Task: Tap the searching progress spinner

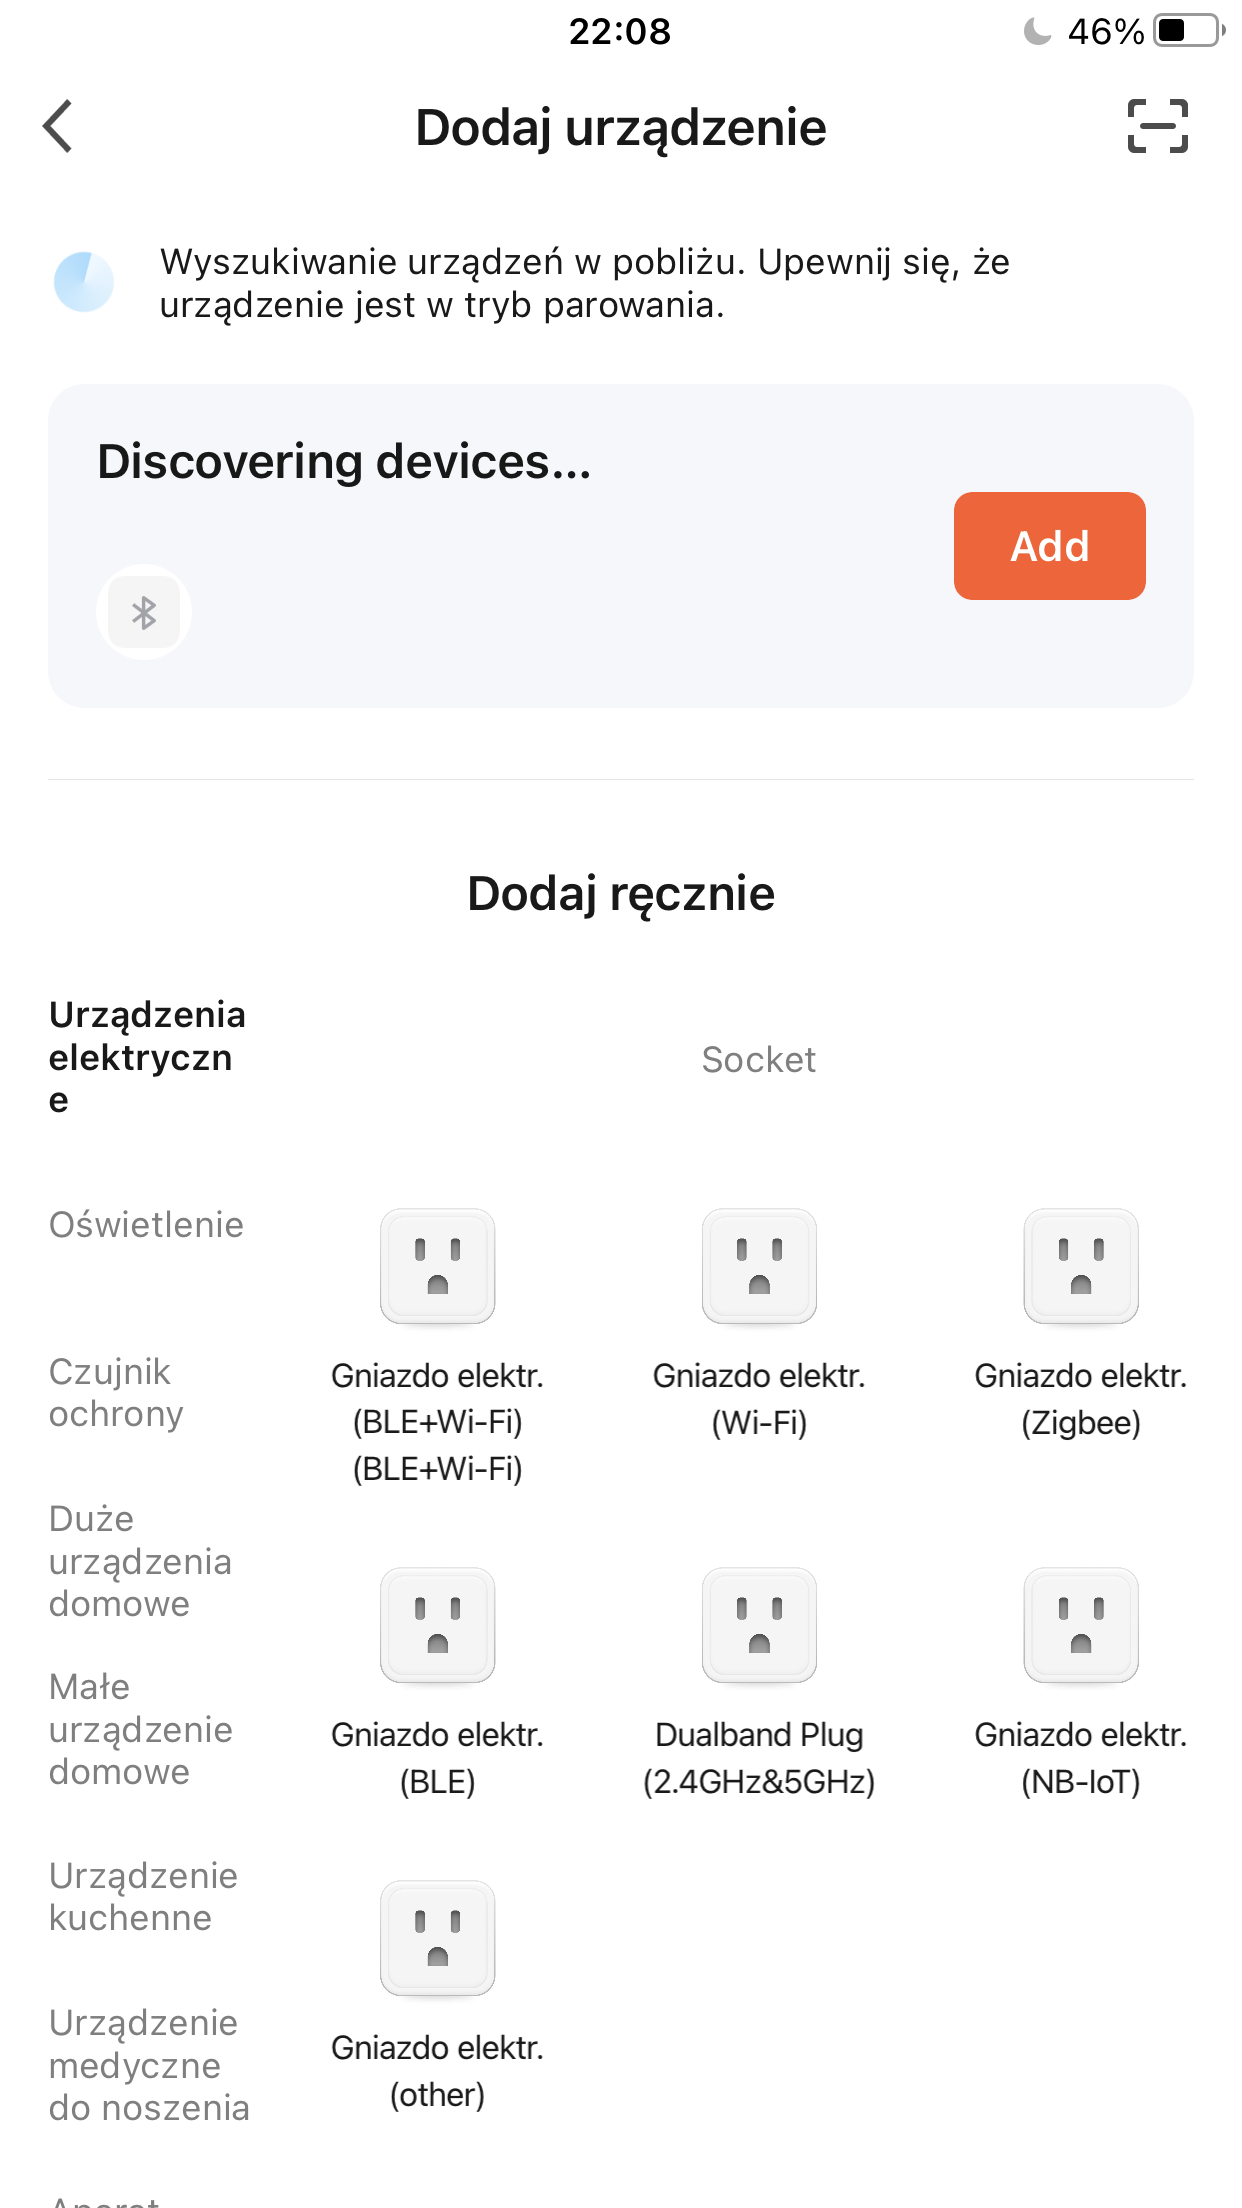Action: pyautogui.click(x=84, y=282)
